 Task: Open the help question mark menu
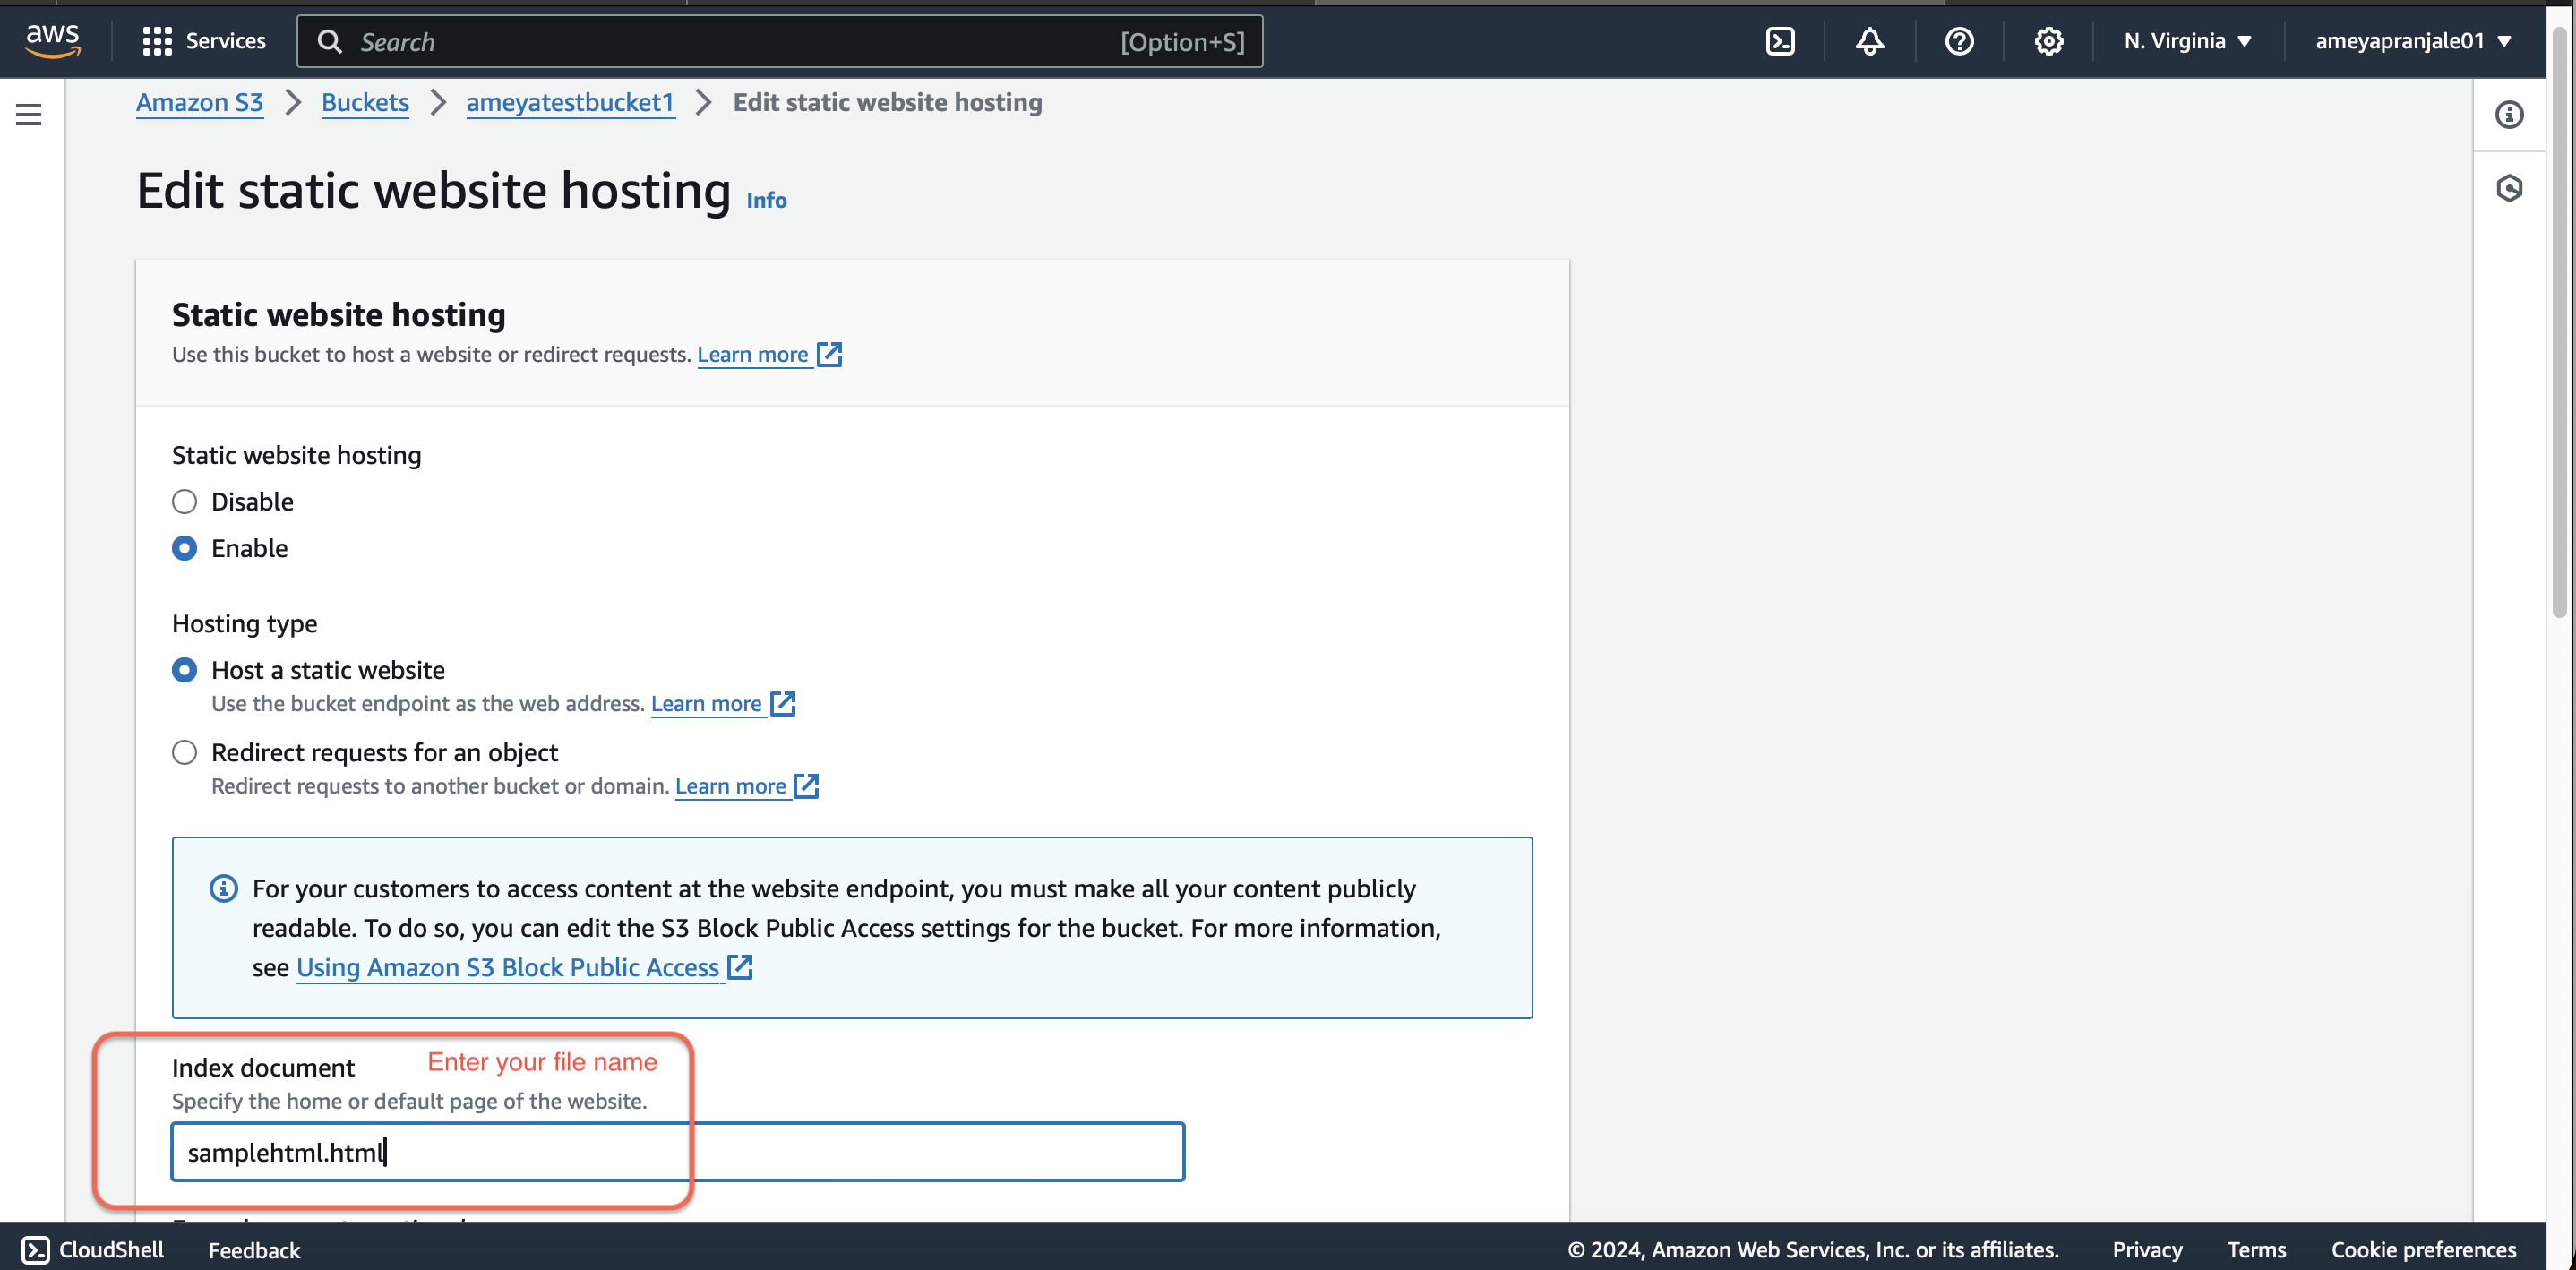(x=1959, y=41)
